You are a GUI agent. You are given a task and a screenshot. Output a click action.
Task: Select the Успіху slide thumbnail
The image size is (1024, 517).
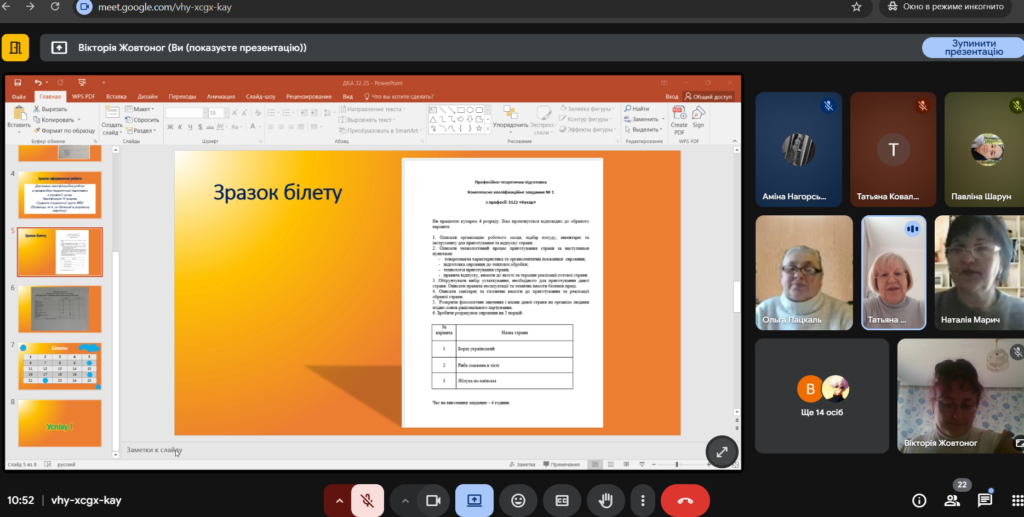(60, 423)
